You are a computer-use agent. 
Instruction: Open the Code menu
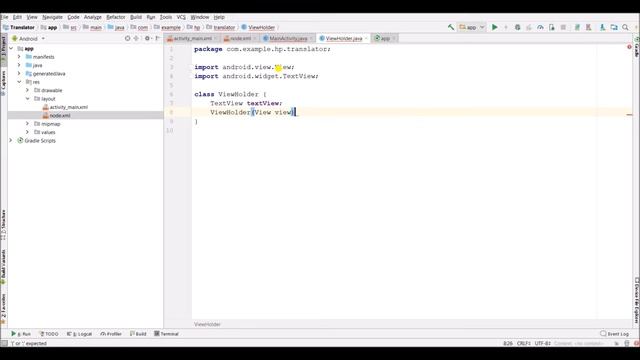(x=73, y=17)
